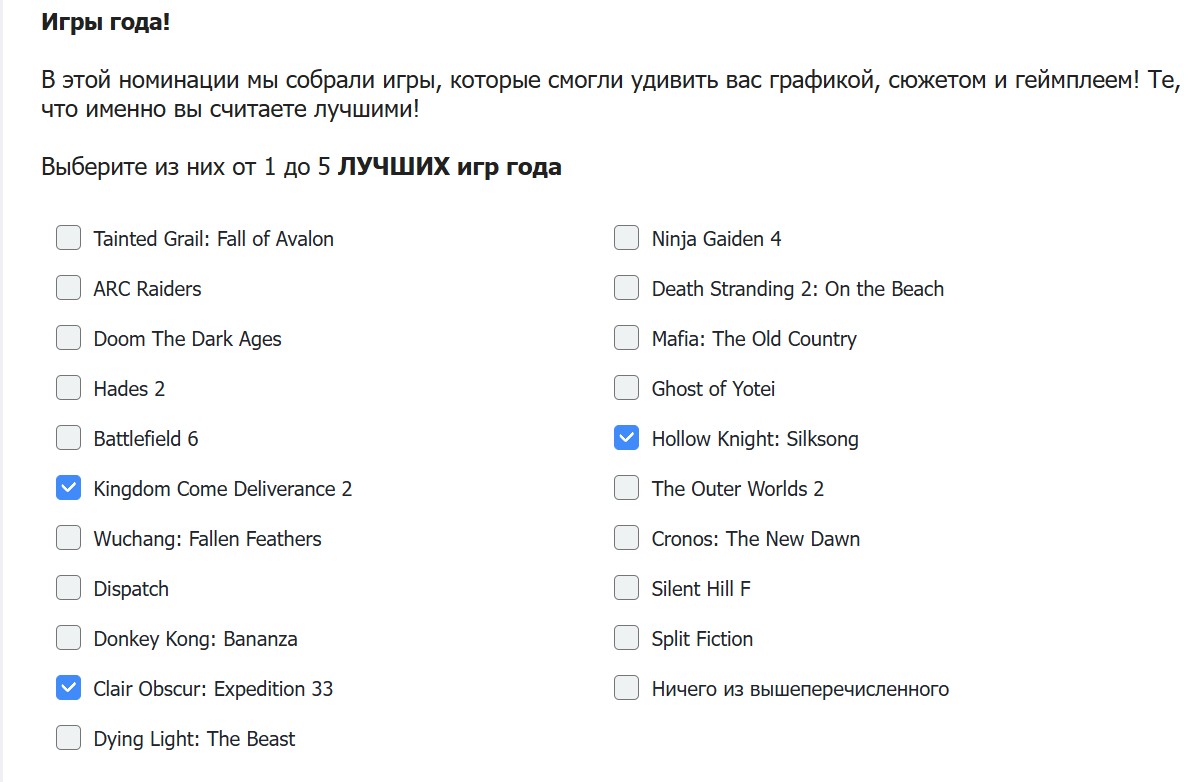Deselect Hollow Knight: Silksong checkbox
This screenshot has width=1192, height=782.
[x=626, y=438]
